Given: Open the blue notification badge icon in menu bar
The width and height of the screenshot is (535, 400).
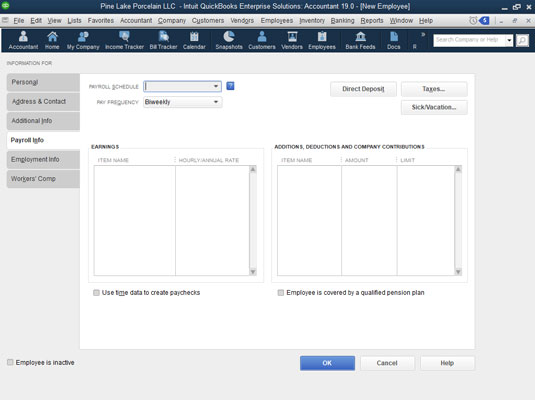Looking at the screenshot, I should 484,20.
